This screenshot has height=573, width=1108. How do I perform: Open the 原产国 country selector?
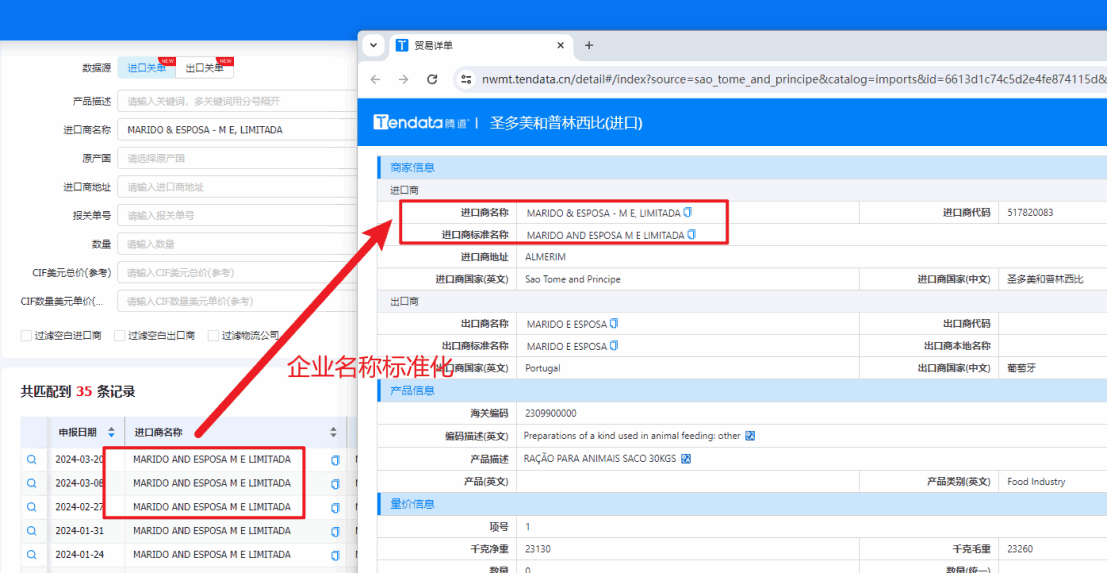(x=236, y=158)
